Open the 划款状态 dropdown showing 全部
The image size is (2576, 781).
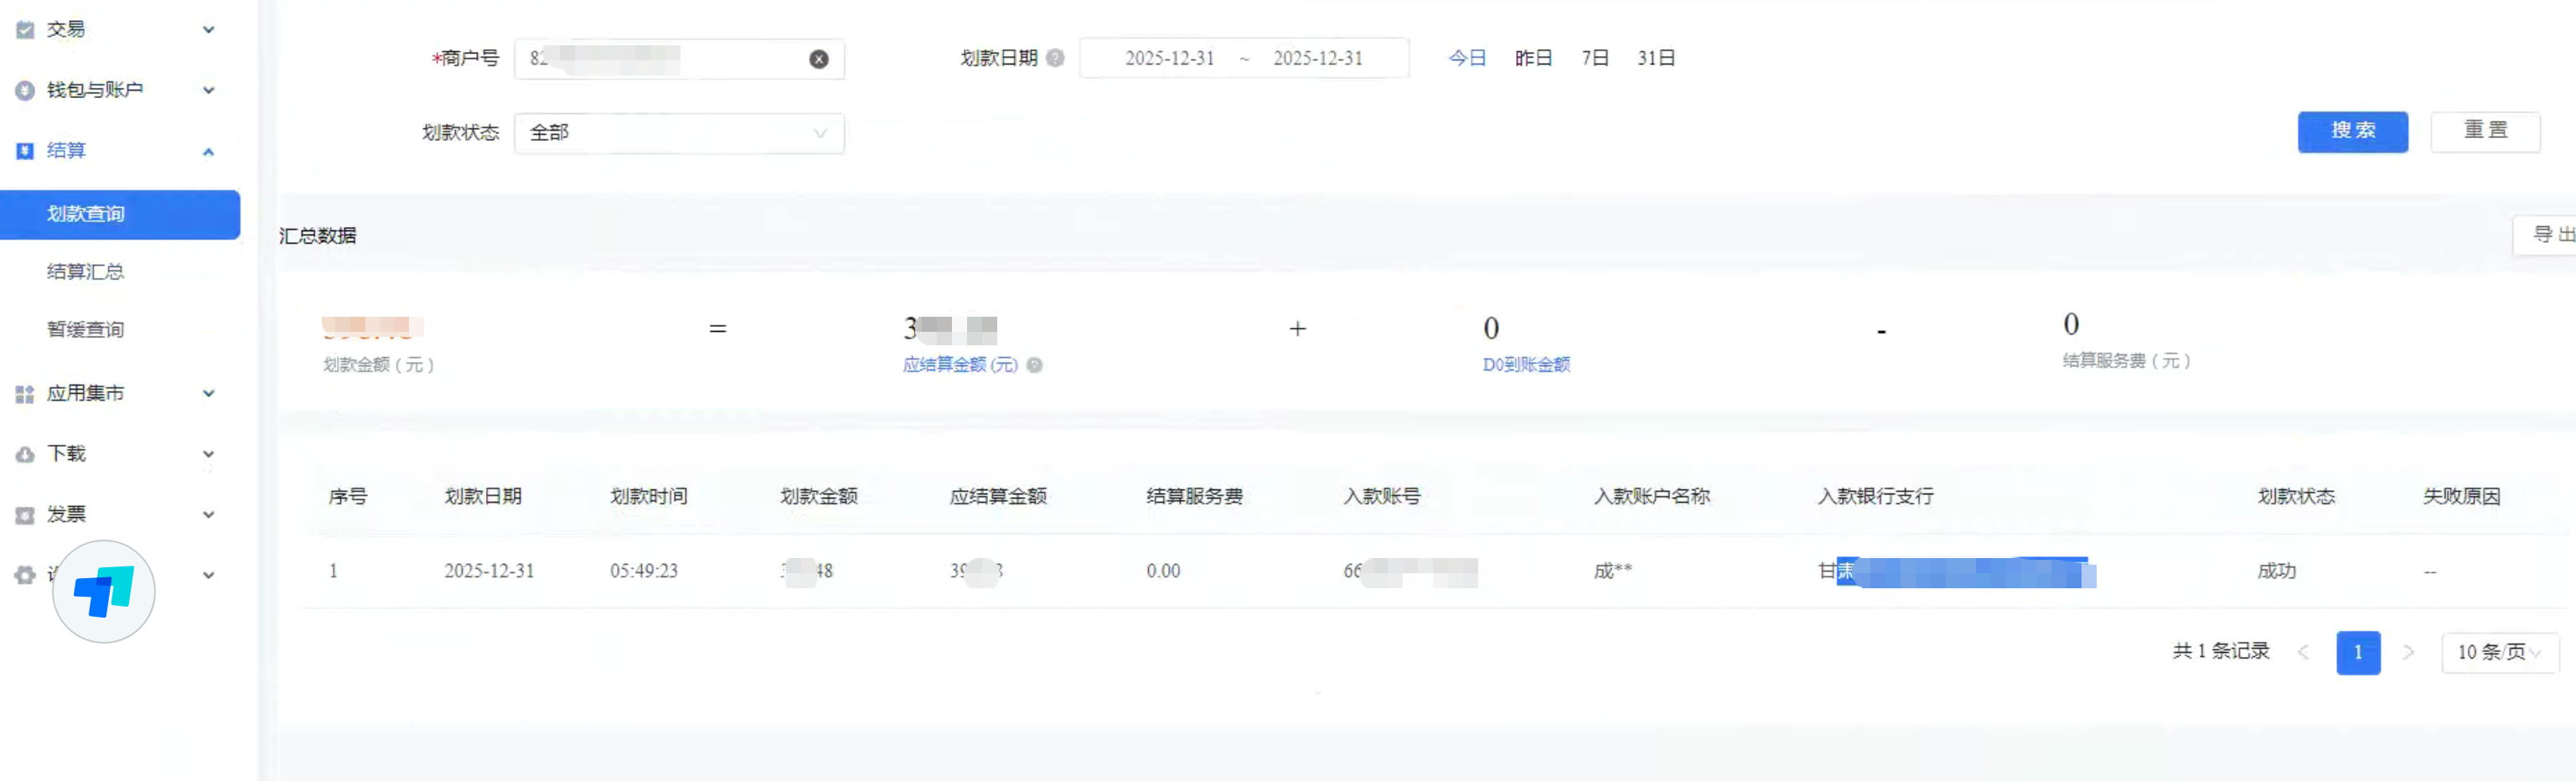tap(680, 133)
